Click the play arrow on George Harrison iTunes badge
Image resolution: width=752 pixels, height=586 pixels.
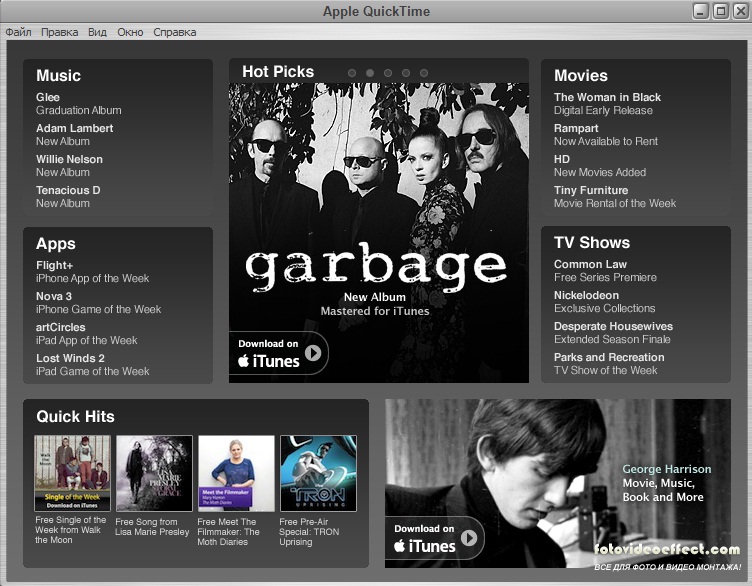[x=469, y=538]
